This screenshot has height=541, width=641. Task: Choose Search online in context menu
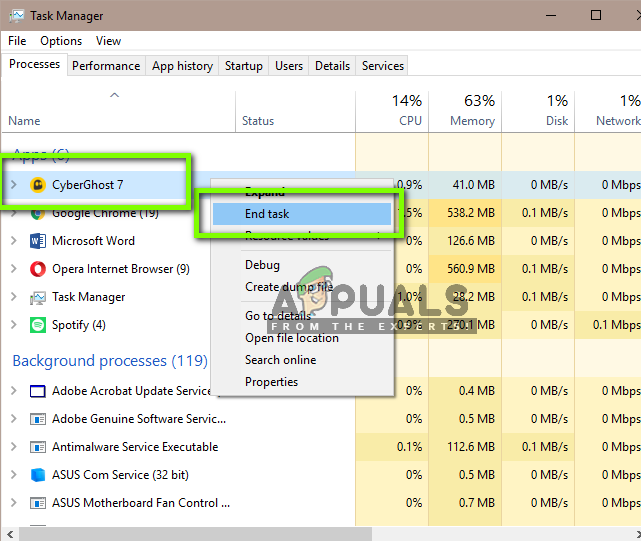pyautogui.click(x=302, y=360)
